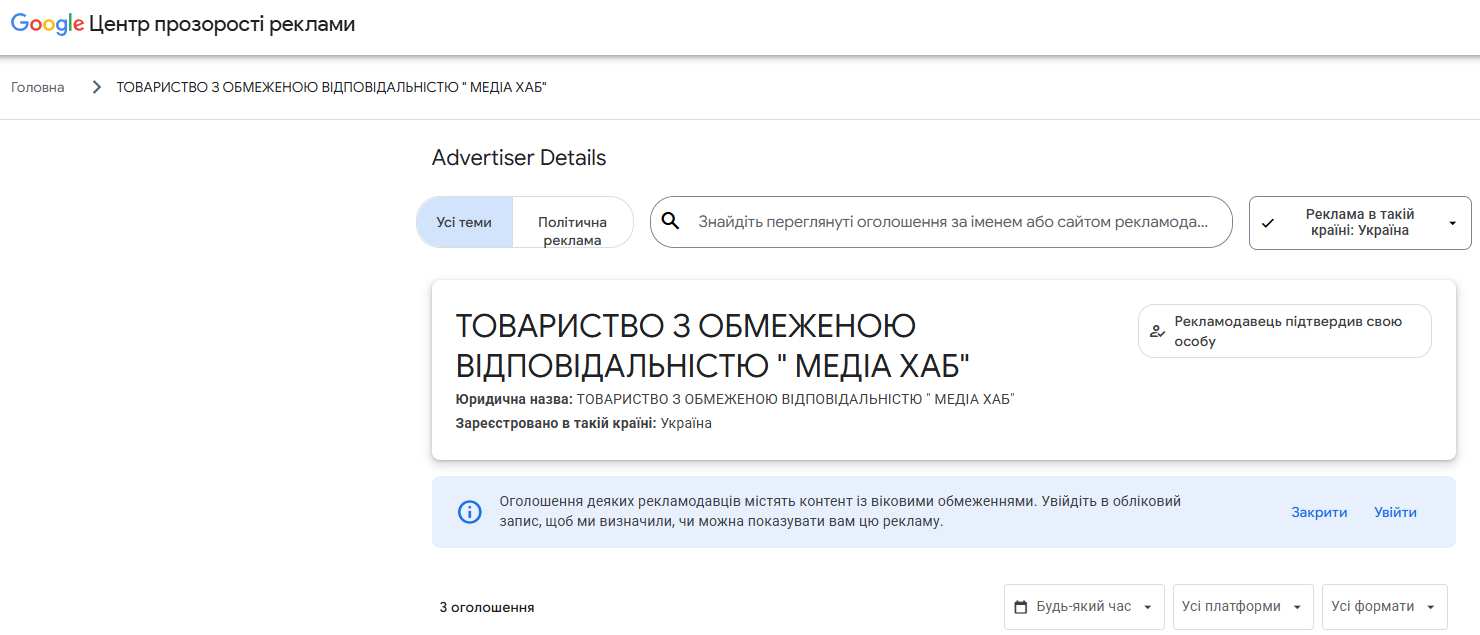Click the magnifier search icon
Viewport: 1480px width, 635px height.
(671, 221)
